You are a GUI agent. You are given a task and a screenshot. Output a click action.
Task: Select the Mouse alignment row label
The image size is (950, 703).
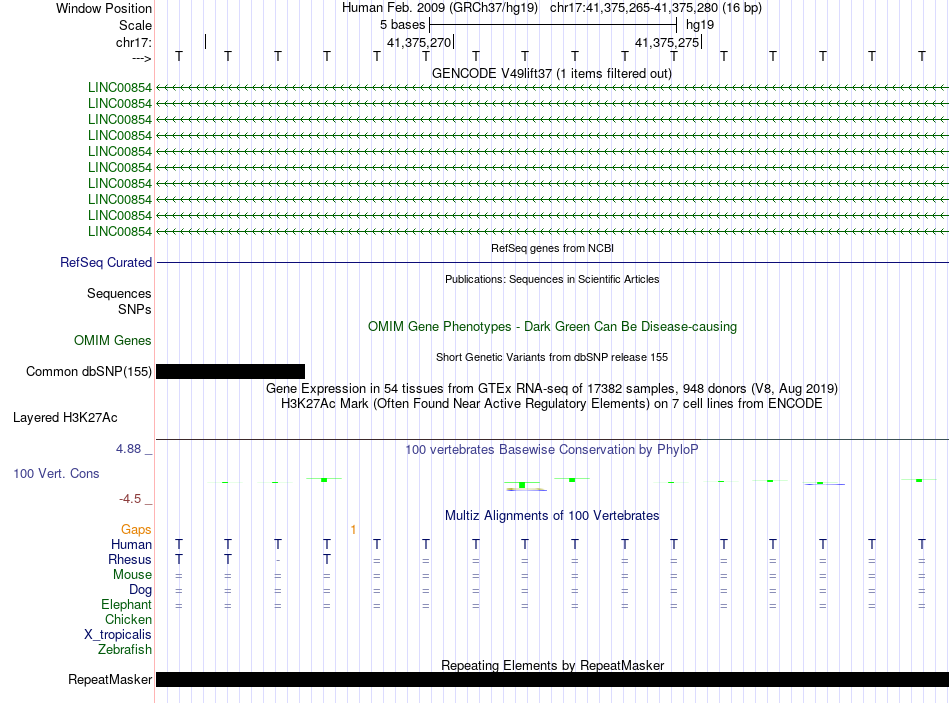click(132, 575)
